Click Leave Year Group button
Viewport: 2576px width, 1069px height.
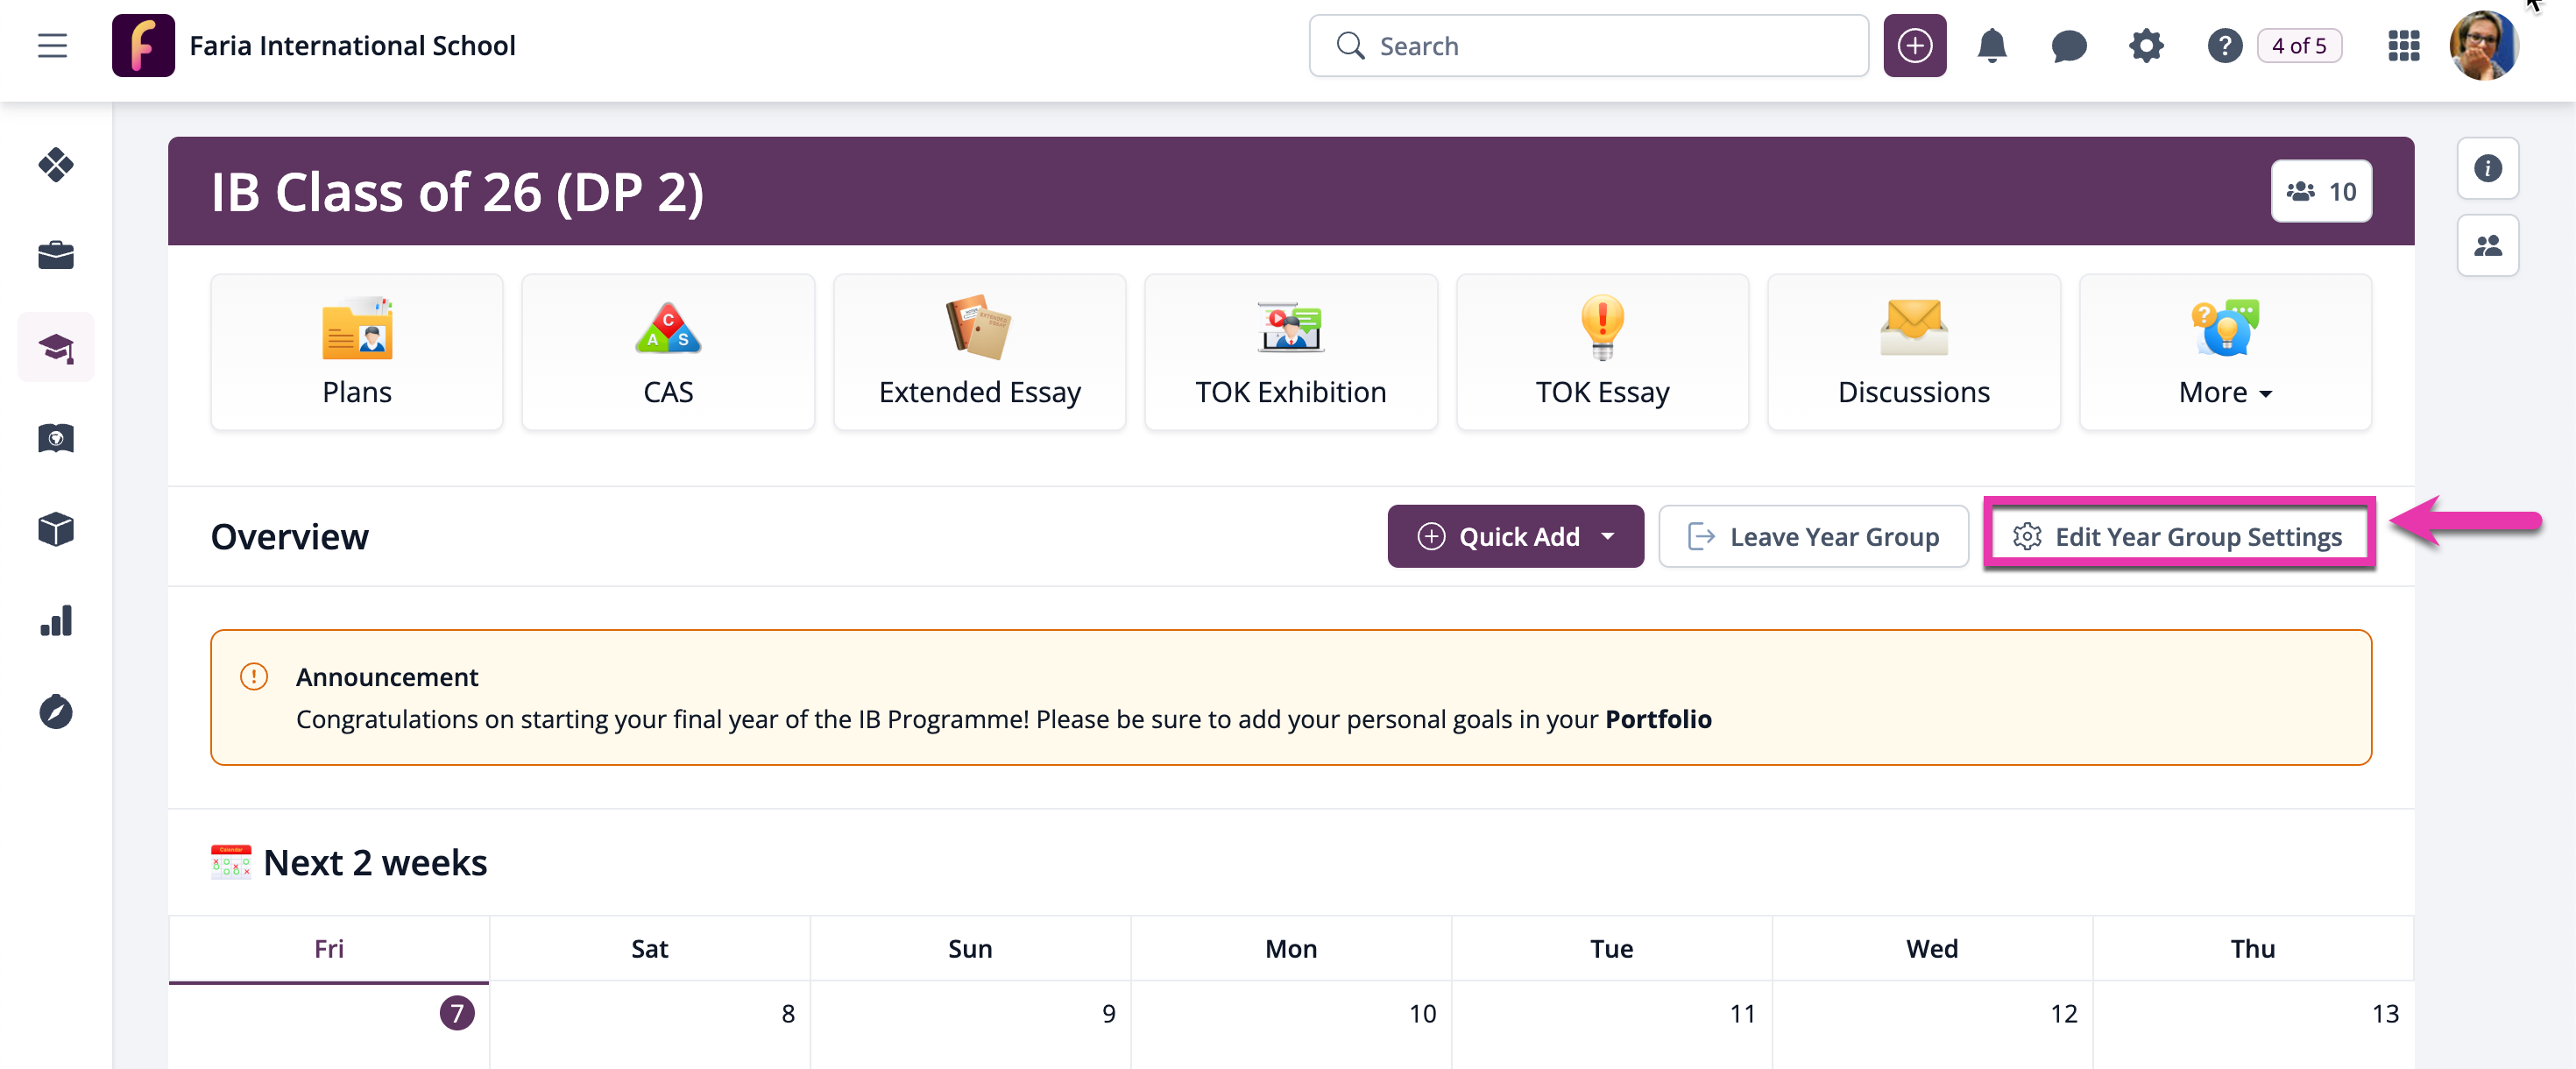pyautogui.click(x=1813, y=537)
